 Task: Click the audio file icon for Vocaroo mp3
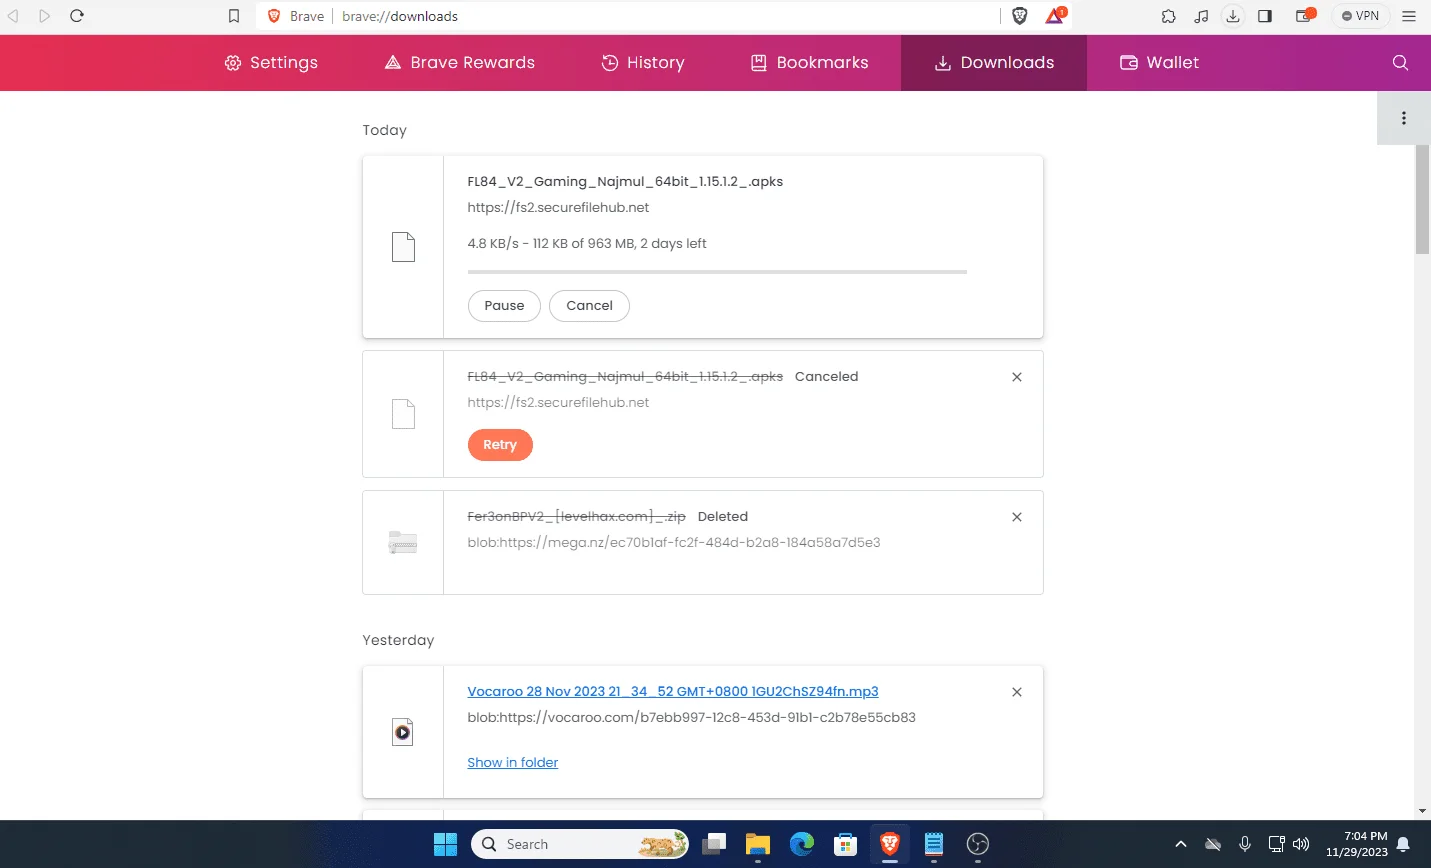point(403,732)
